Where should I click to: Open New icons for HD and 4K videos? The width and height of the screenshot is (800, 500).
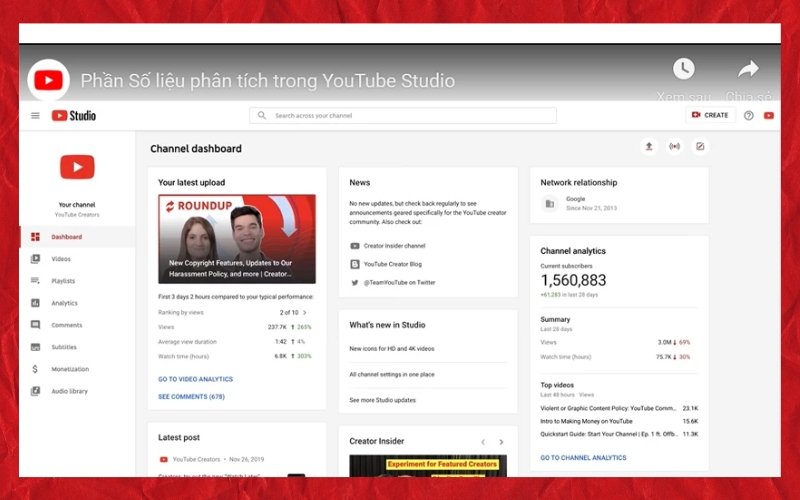[392, 349]
